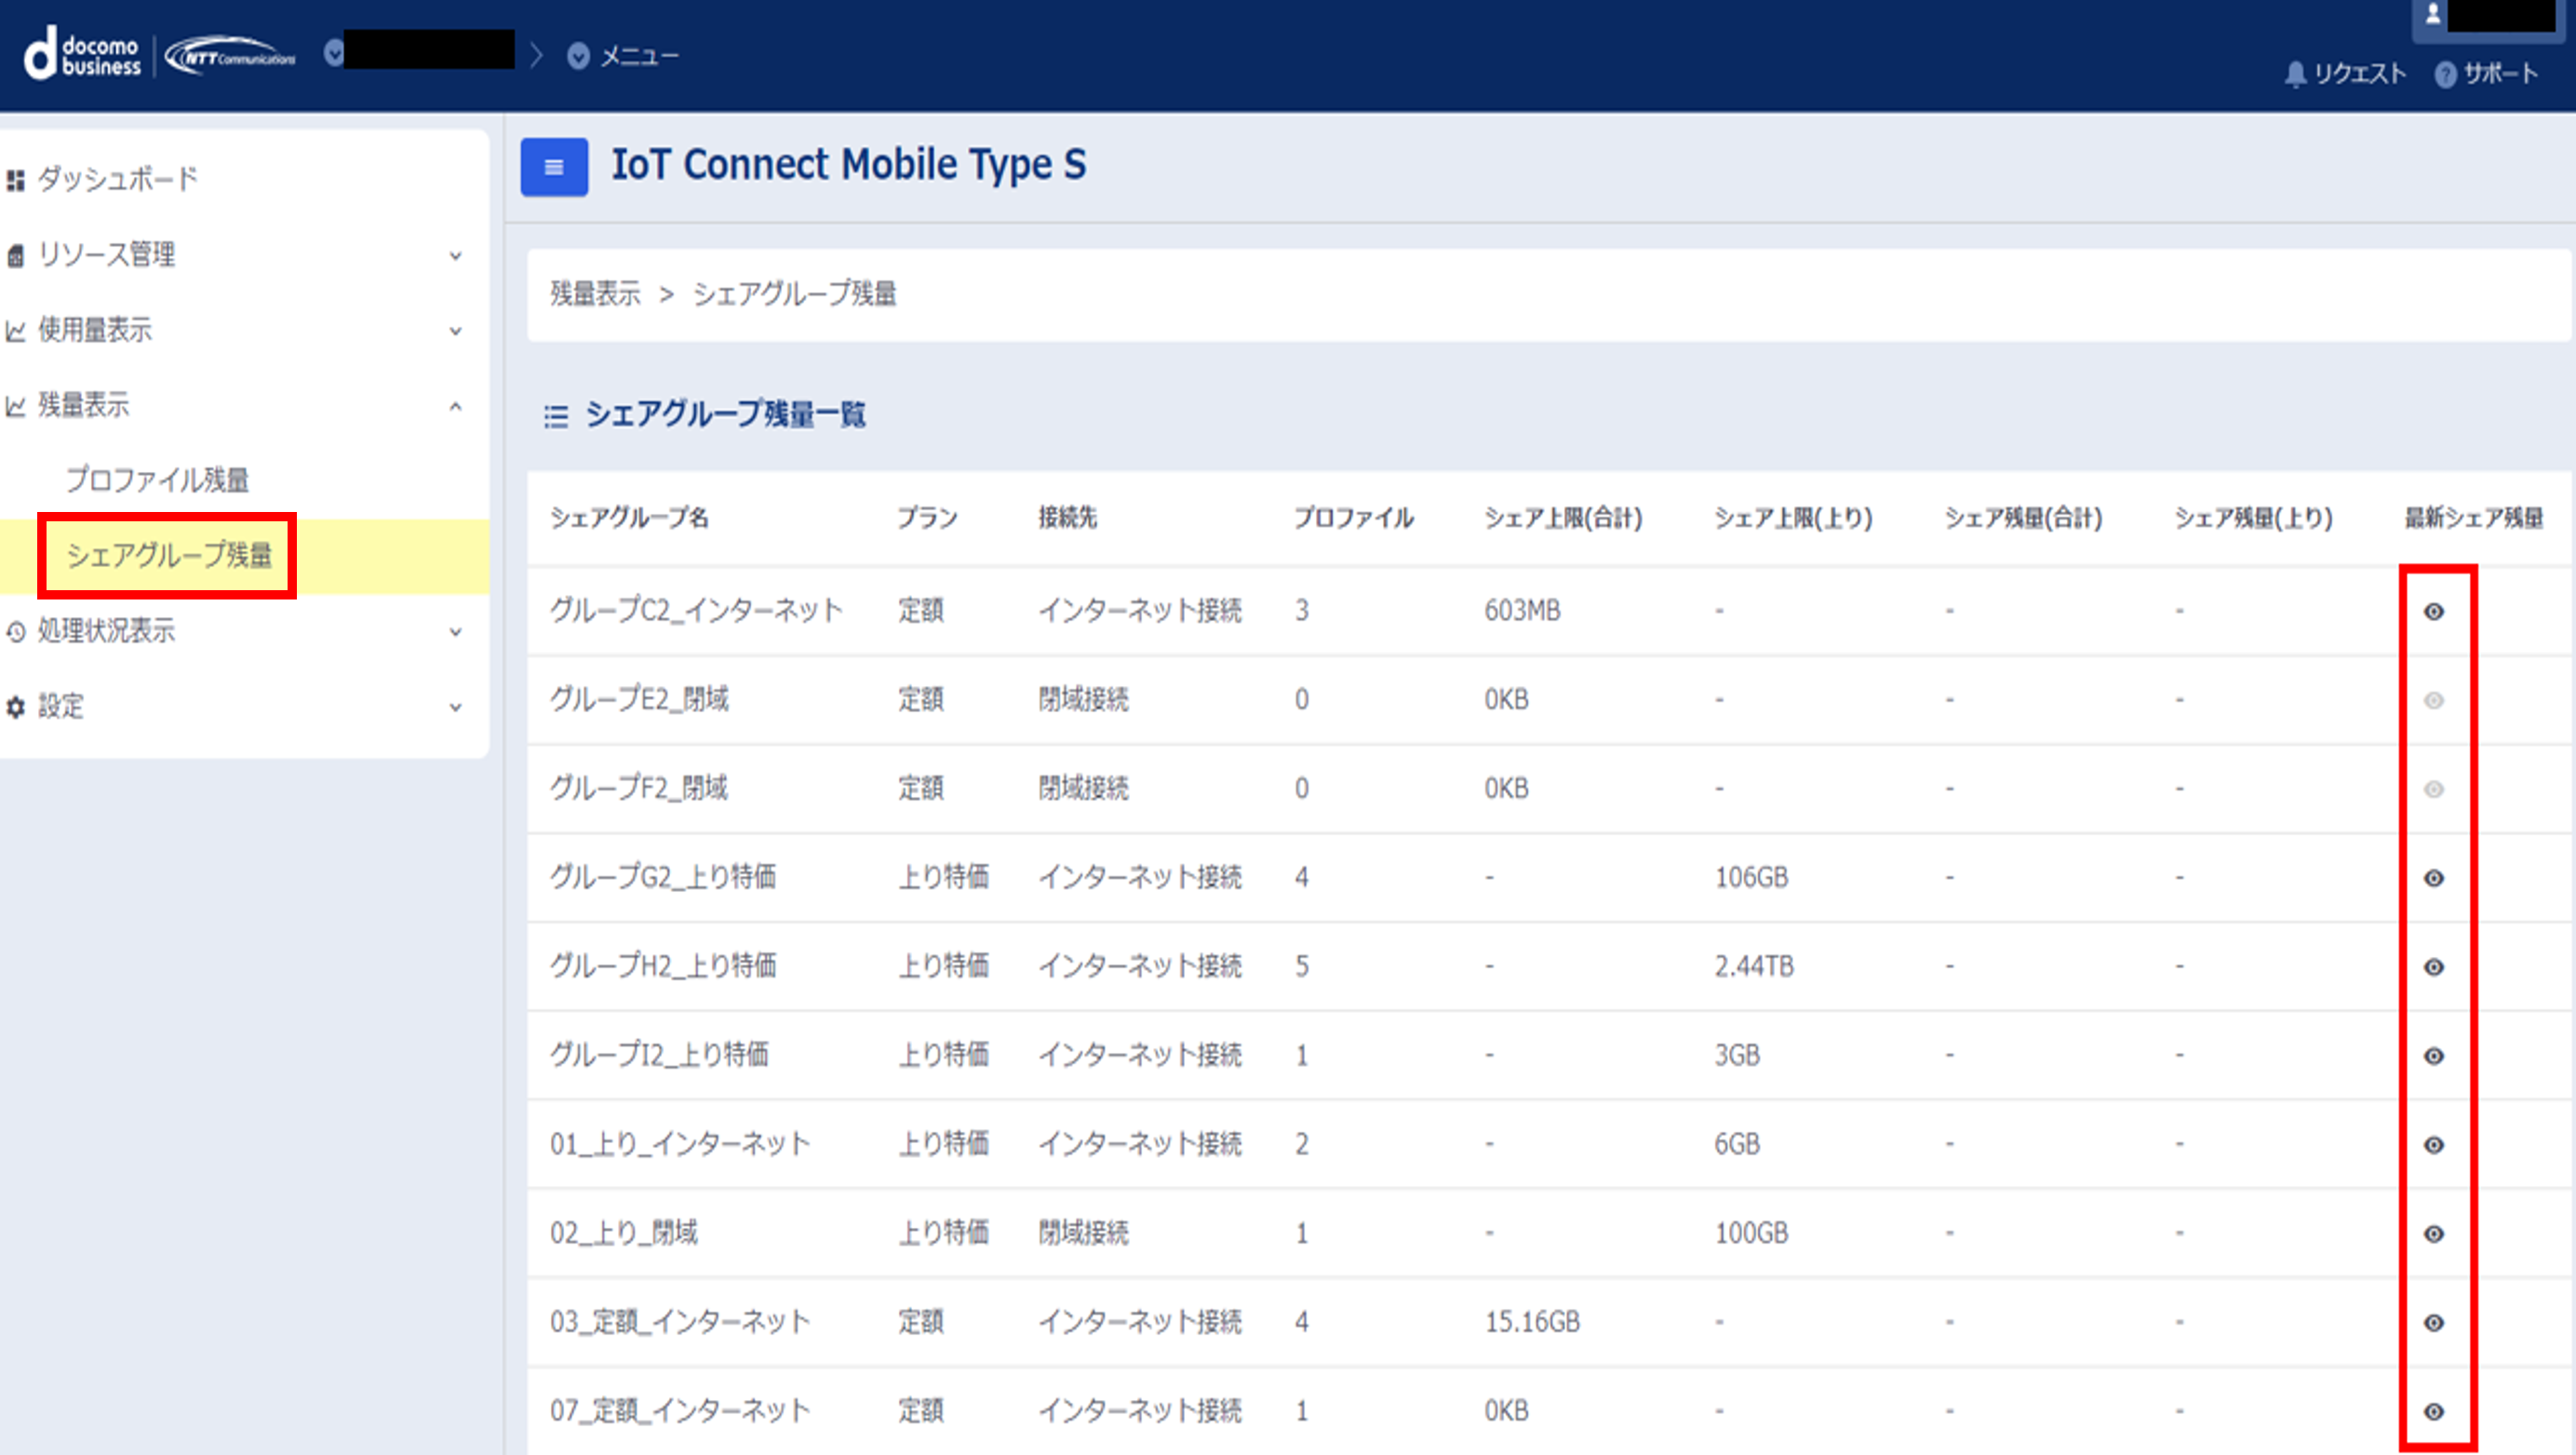Click the 残量表示 breadcrumb link
The image size is (2576, 1455).
[595, 294]
